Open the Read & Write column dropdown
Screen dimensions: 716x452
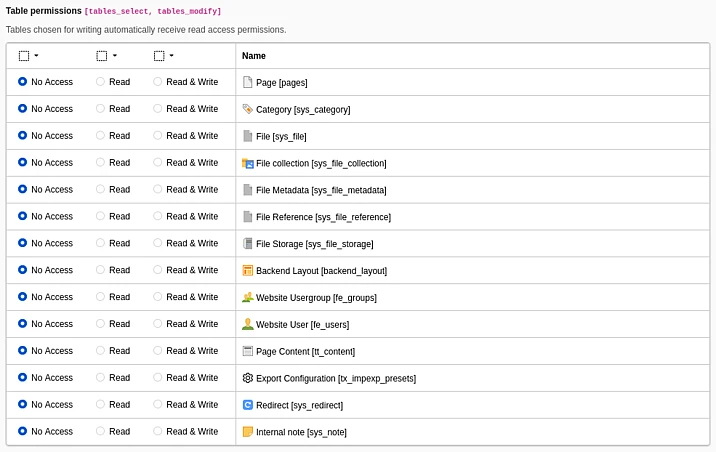(165, 56)
